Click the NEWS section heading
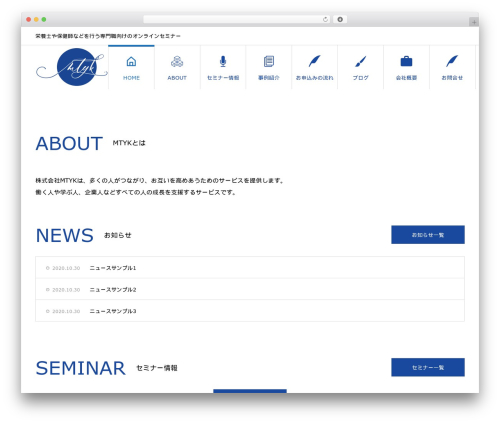This screenshot has width=500, height=423. [x=65, y=235]
